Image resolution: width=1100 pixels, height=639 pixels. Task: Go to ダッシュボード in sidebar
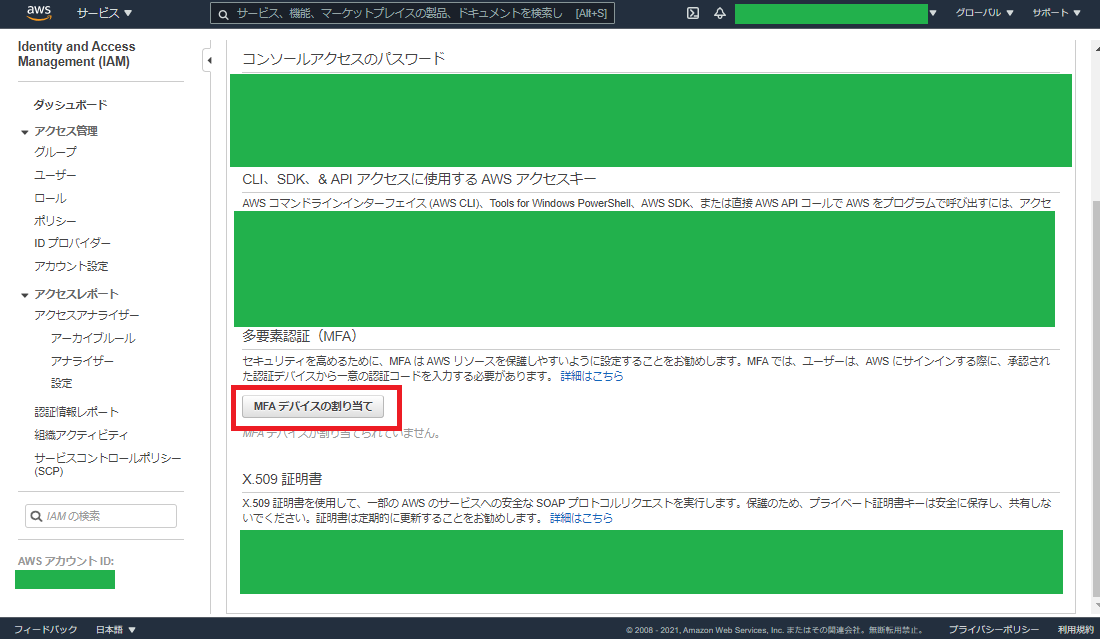click(70, 105)
